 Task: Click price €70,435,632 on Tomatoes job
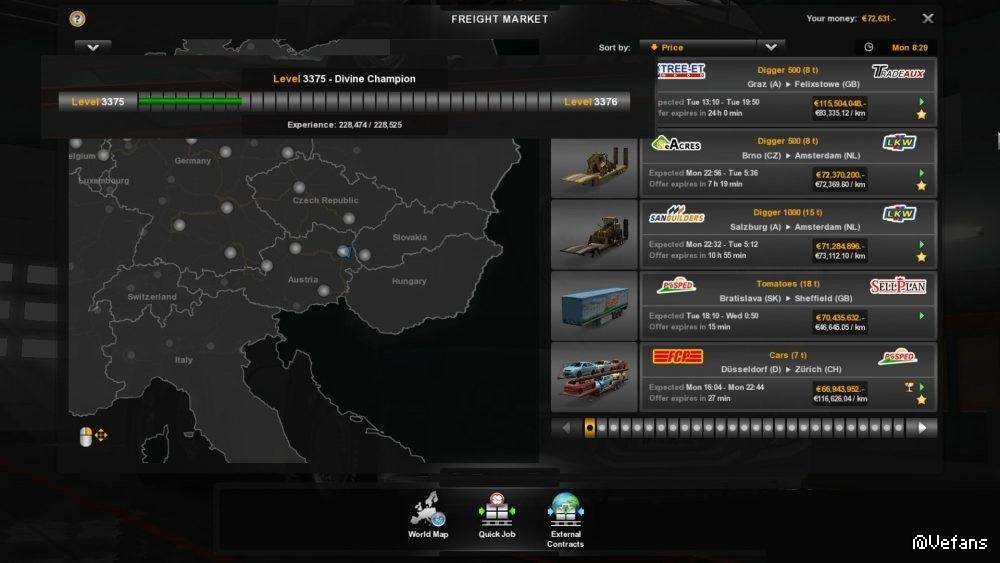[x=840, y=317]
